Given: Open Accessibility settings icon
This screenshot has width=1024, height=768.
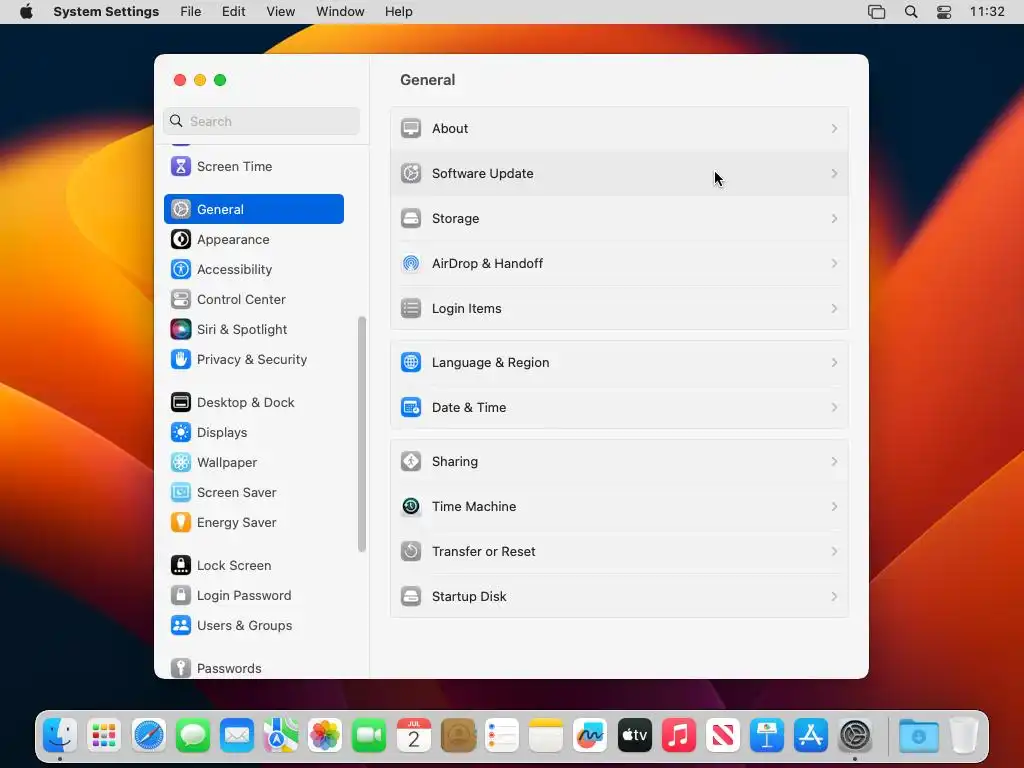Looking at the screenshot, I should click(x=181, y=270).
